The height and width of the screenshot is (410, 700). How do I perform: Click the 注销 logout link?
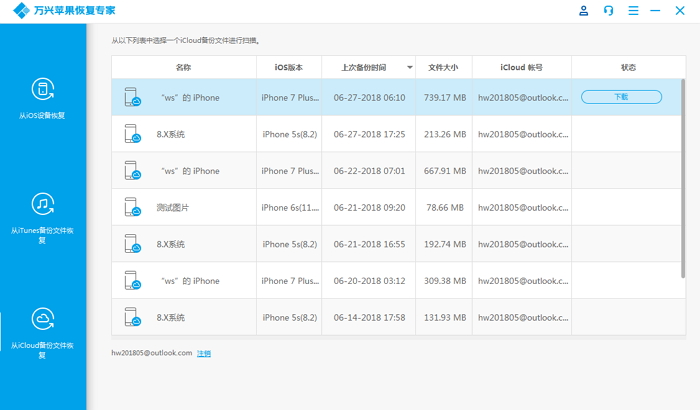(204, 353)
